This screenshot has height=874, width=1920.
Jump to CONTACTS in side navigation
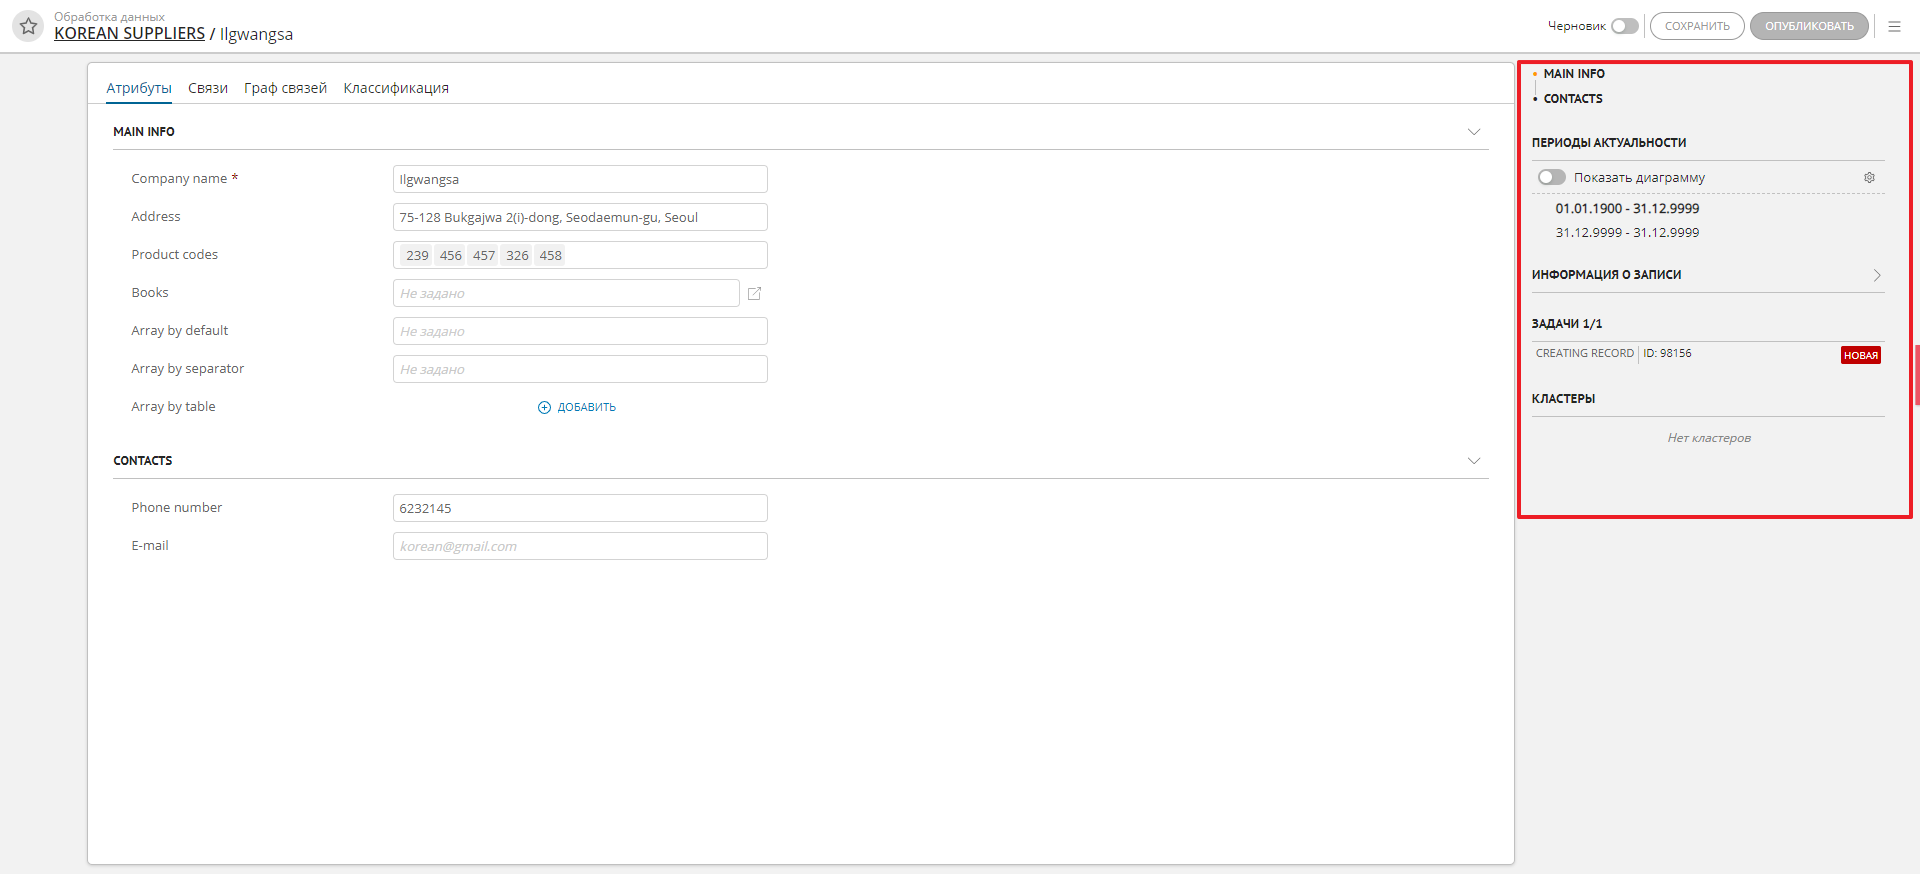[1572, 99]
